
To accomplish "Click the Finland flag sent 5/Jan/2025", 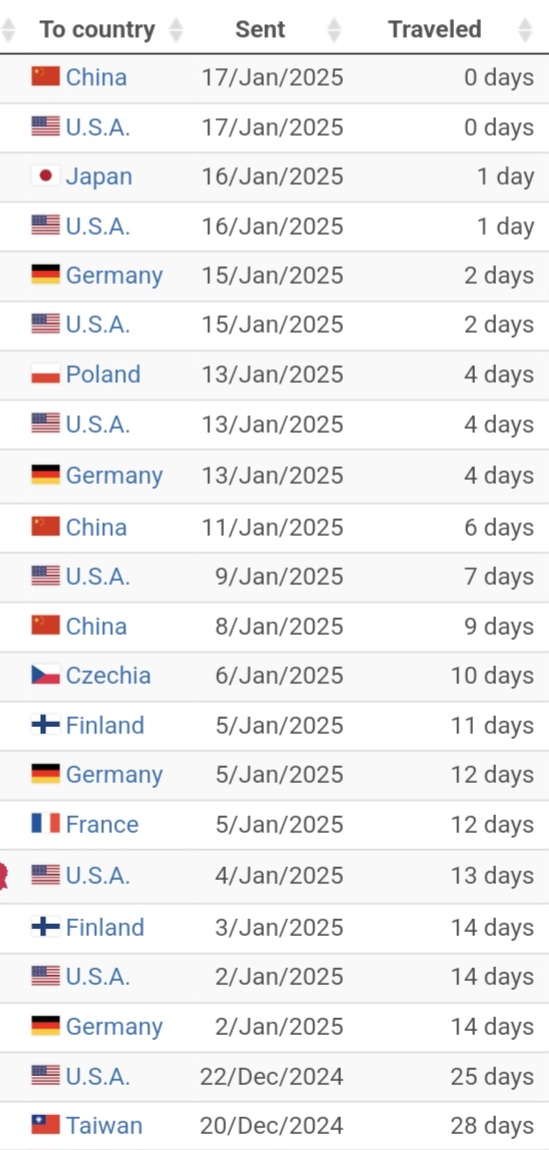I will [x=45, y=725].
